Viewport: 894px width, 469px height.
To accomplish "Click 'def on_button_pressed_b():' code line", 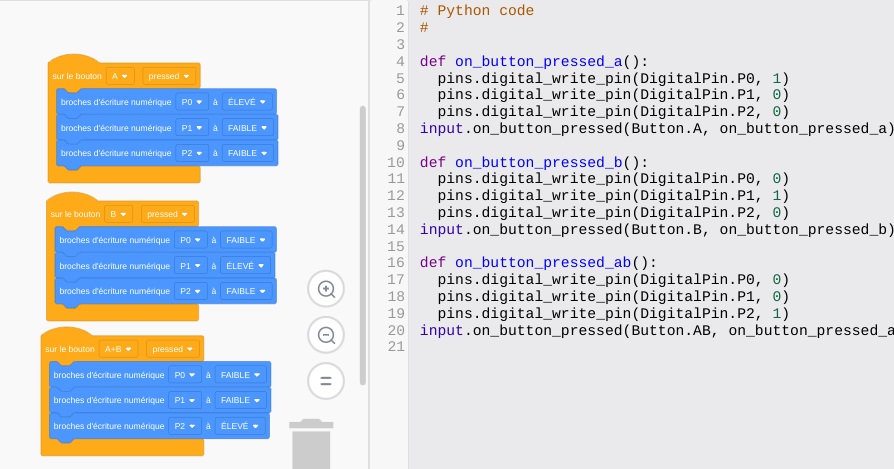I will click(x=534, y=162).
